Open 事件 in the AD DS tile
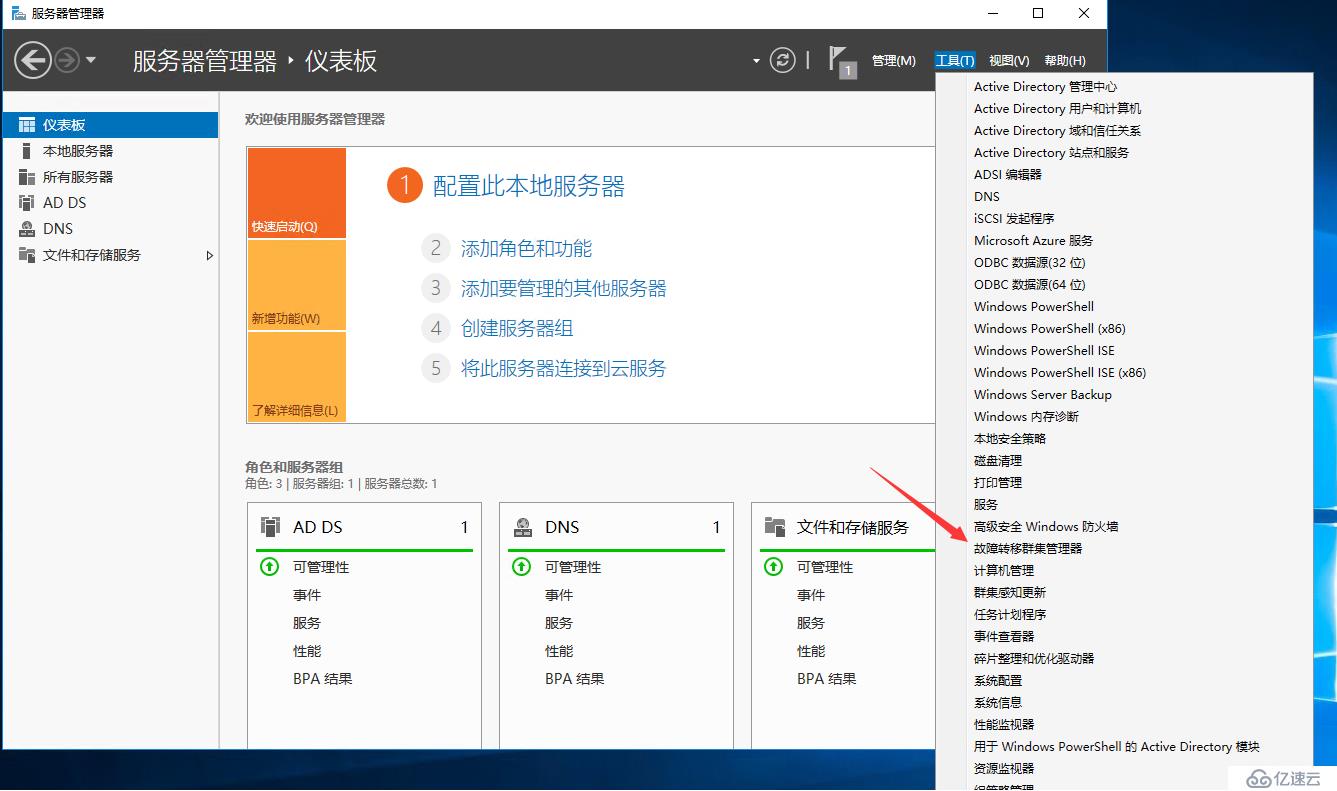Image resolution: width=1337 pixels, height=791 pixels. pyautogui.click(x=307, y=595)
